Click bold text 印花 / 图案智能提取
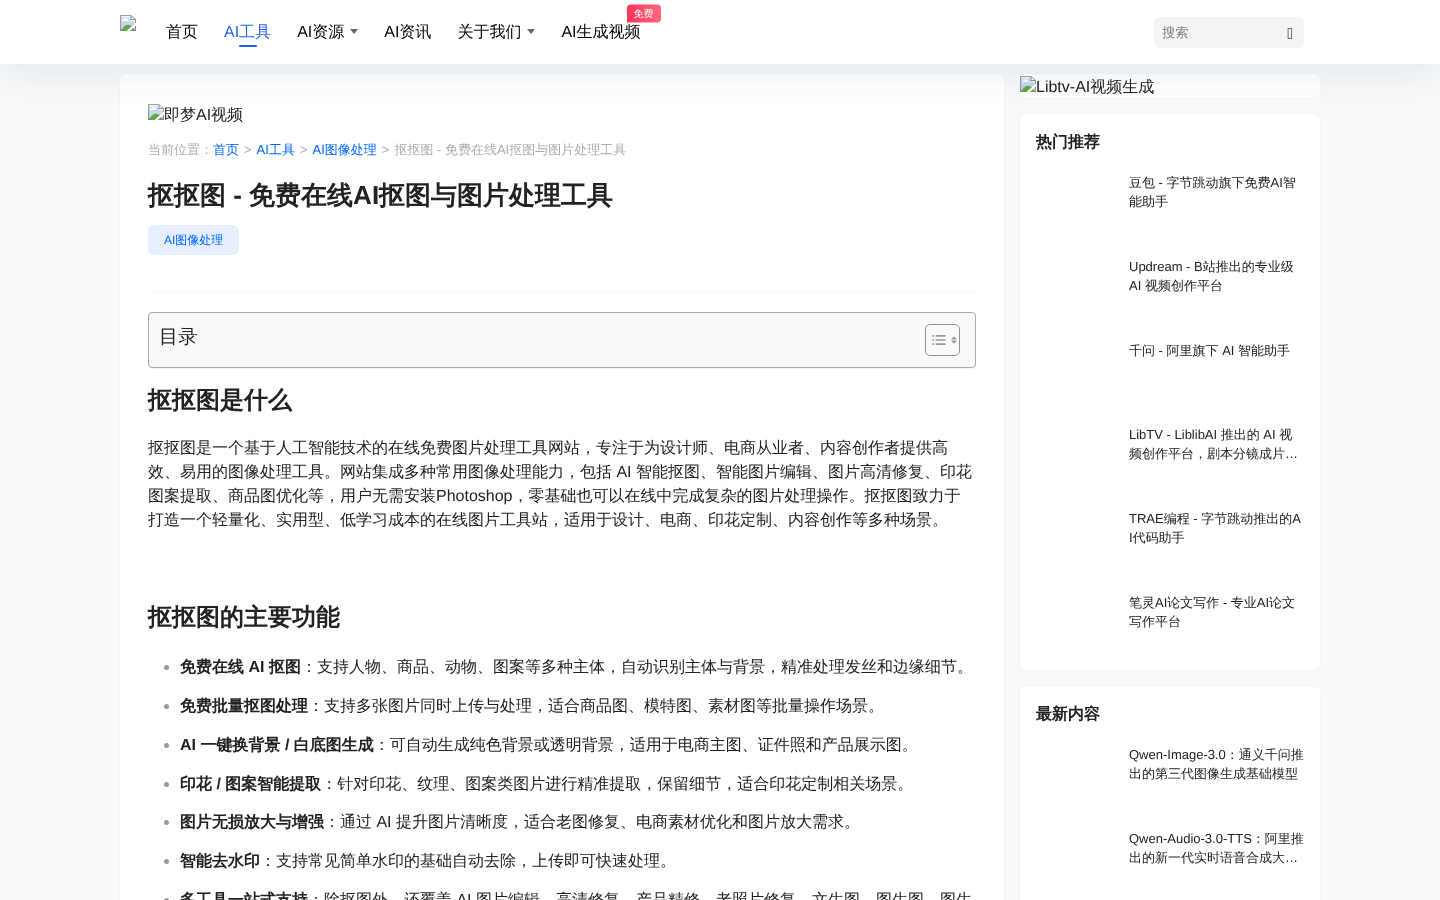 (x=250, y=784)
